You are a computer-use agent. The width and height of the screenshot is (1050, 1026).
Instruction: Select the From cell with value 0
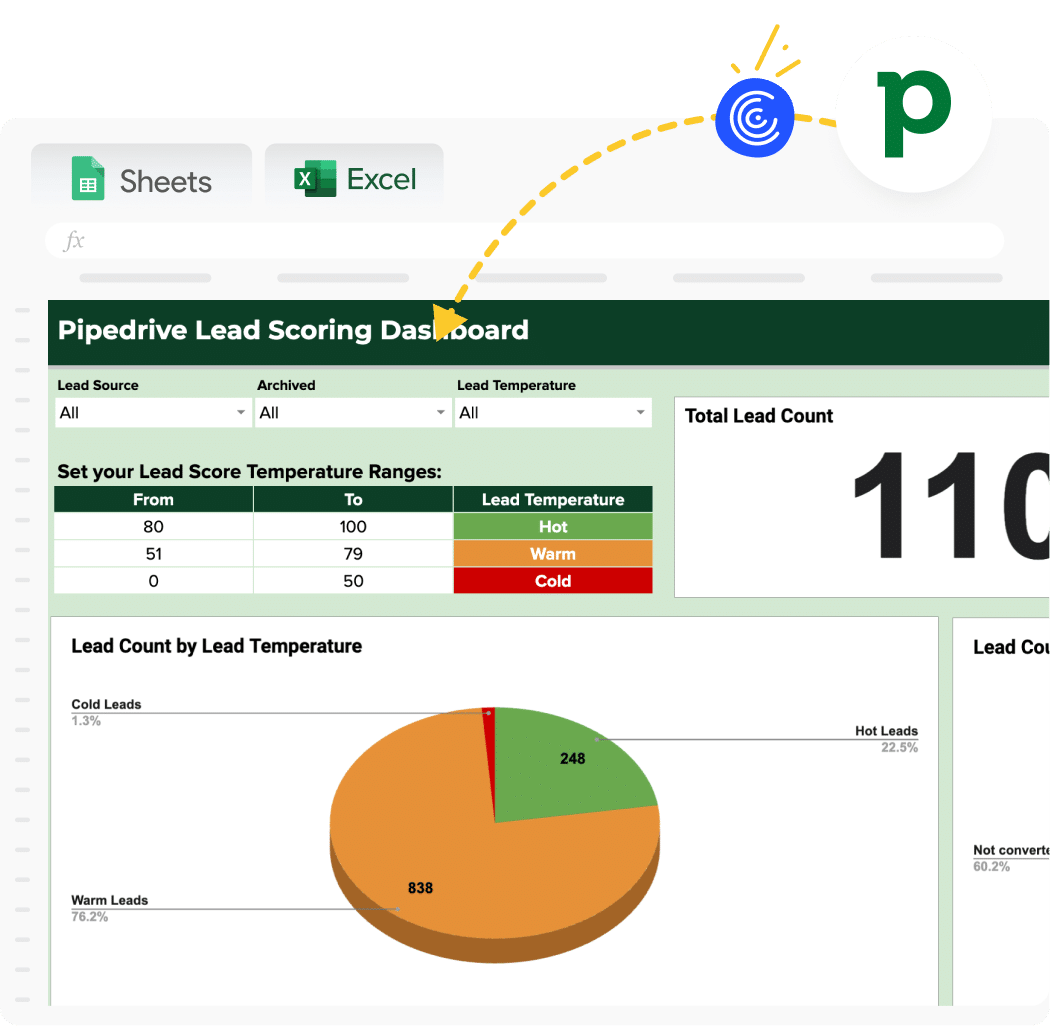point(153,581)
